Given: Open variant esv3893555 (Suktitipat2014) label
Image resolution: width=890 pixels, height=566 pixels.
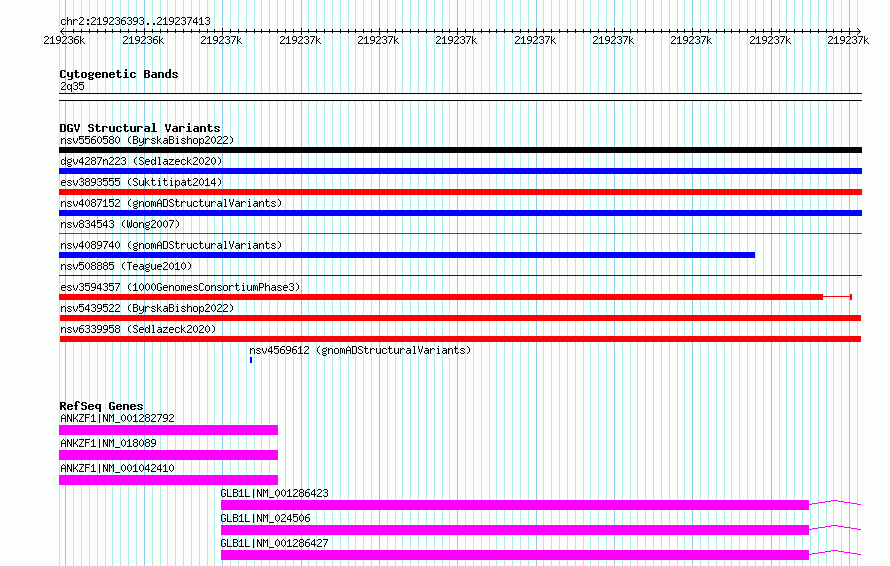Looking at the screenshot, I should pos(141,182).
